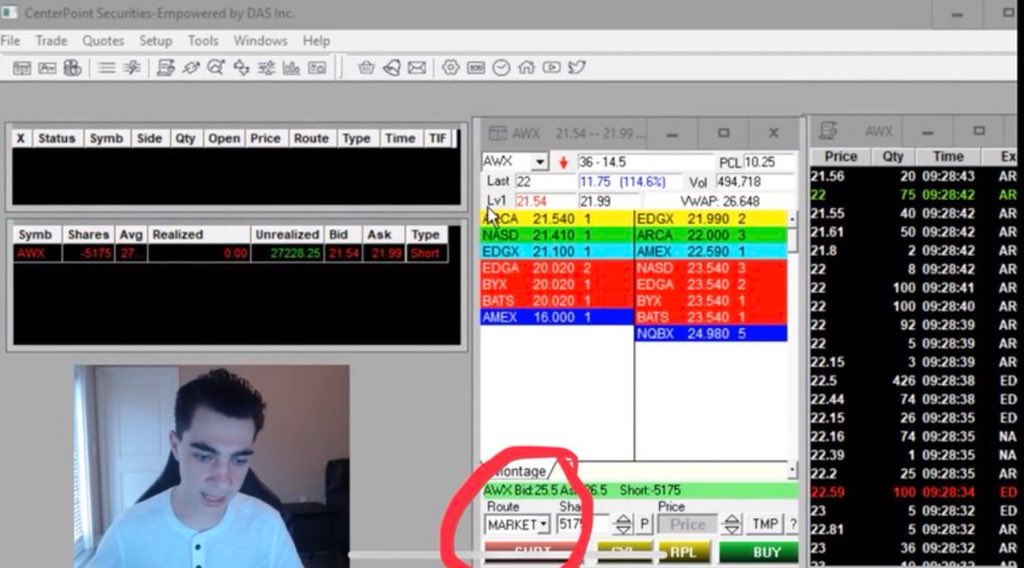Click the Qty header in time and sales
Screen dimensions: 1024x568
893,157
